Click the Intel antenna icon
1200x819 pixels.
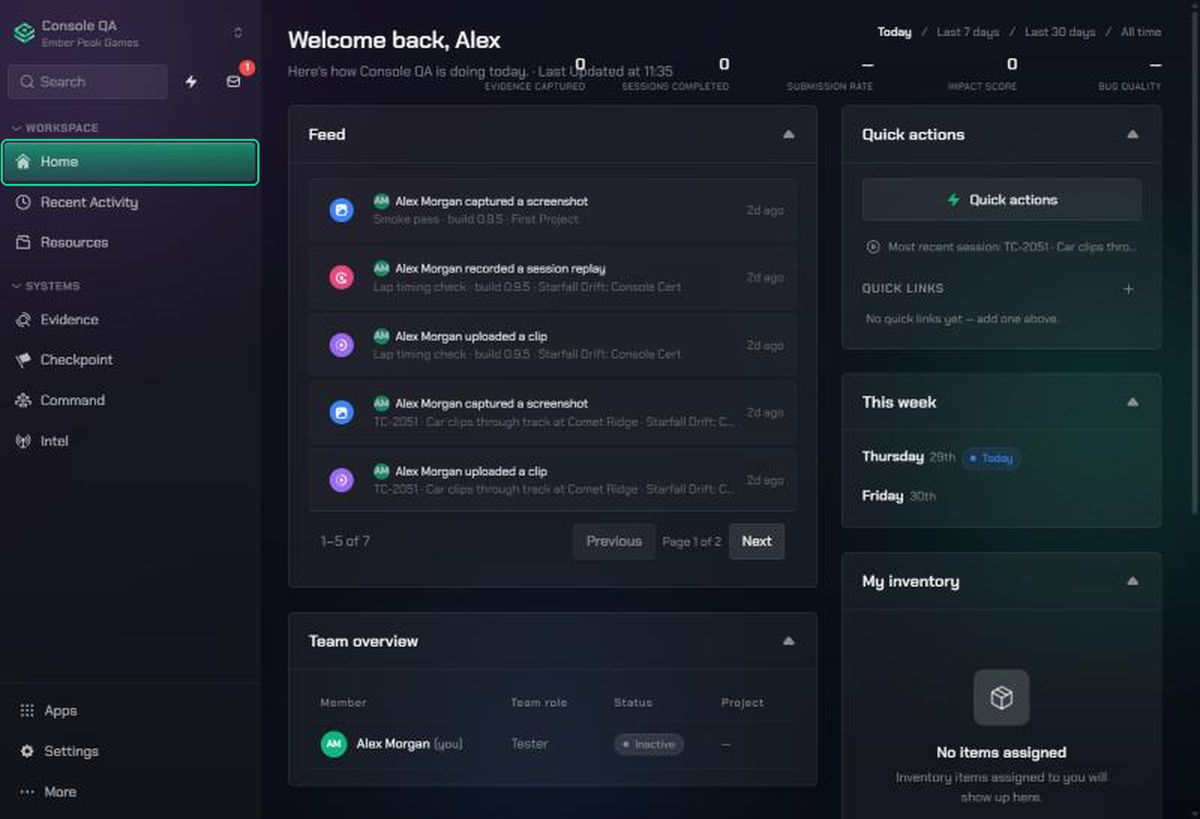(x=23, y=441)
